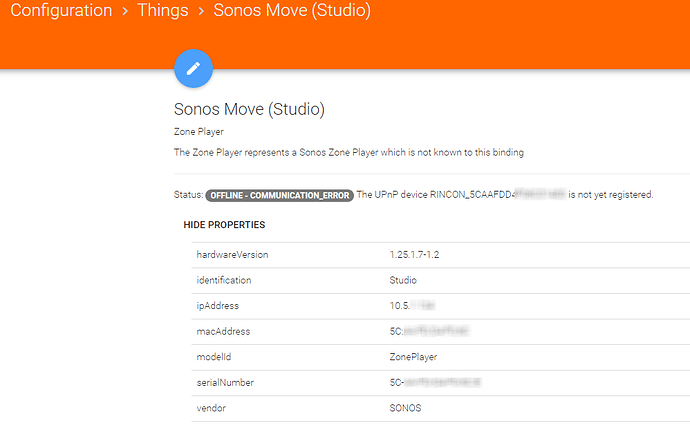Viewport: 690px width, 430px height.
Task: Select the hardware version value 1.25.1.7-1.2
Action: 415,255
